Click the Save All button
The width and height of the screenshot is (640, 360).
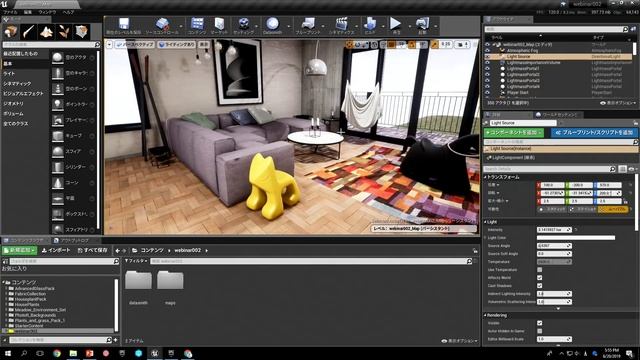[x=92, y=250]
